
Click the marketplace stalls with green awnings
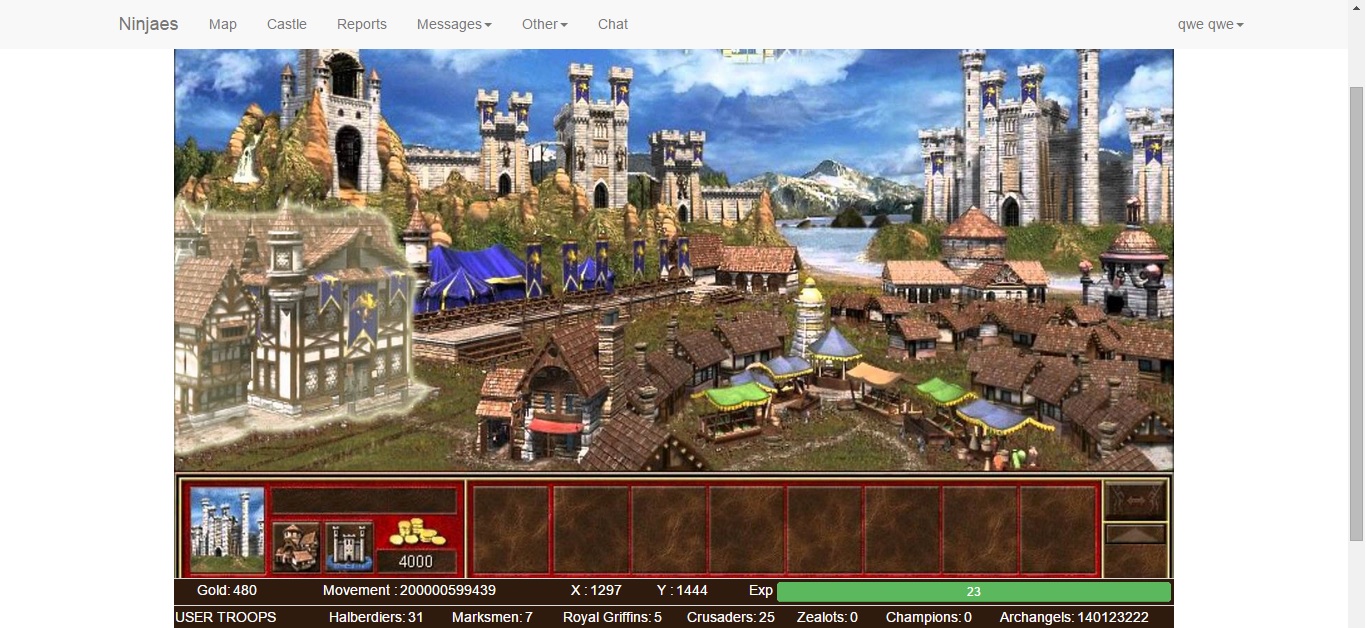click(735, 408)
